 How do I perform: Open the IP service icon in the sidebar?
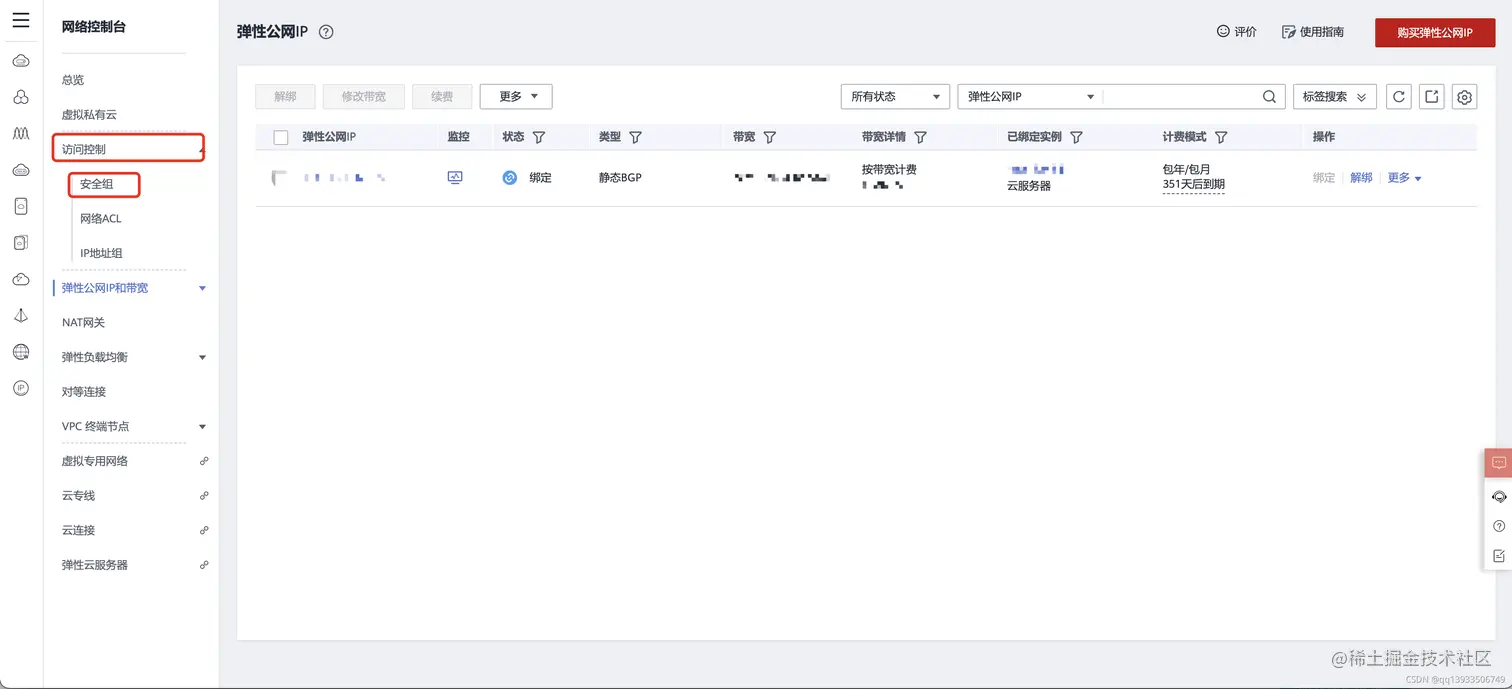(x=20, y=387)
